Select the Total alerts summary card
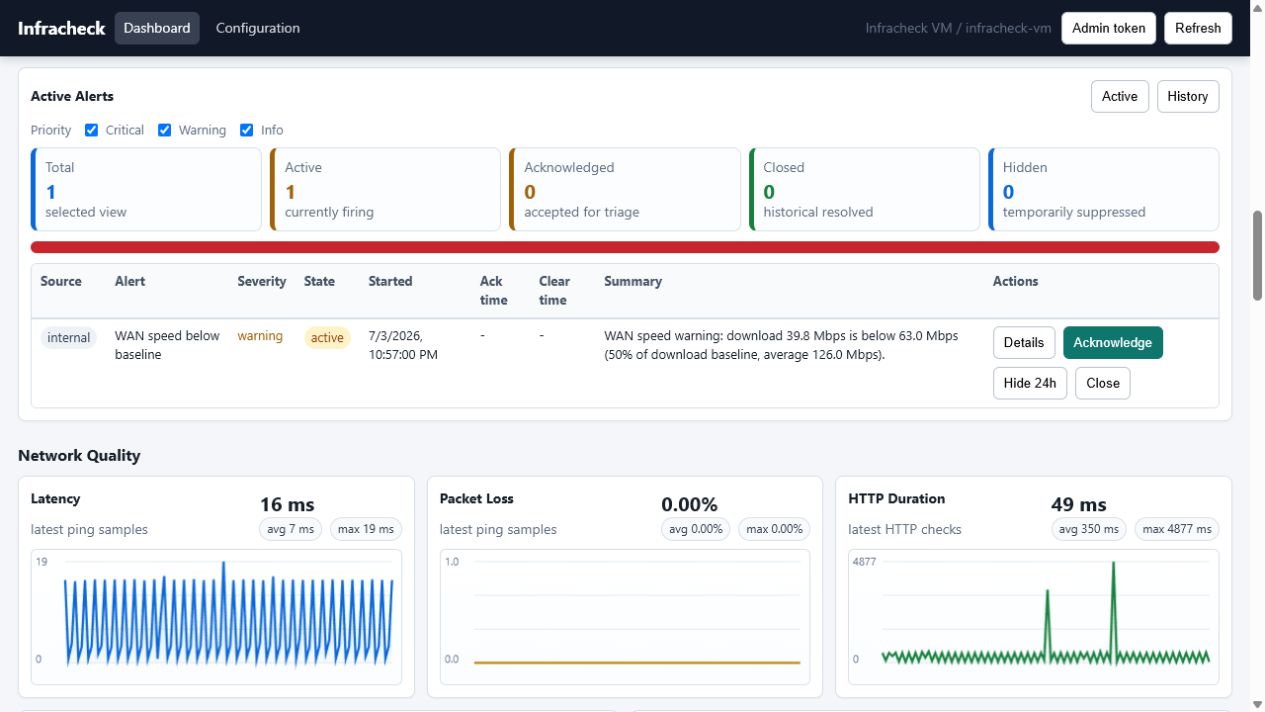The height and width of the screenshot is (712, 1265). click(146, 189)
